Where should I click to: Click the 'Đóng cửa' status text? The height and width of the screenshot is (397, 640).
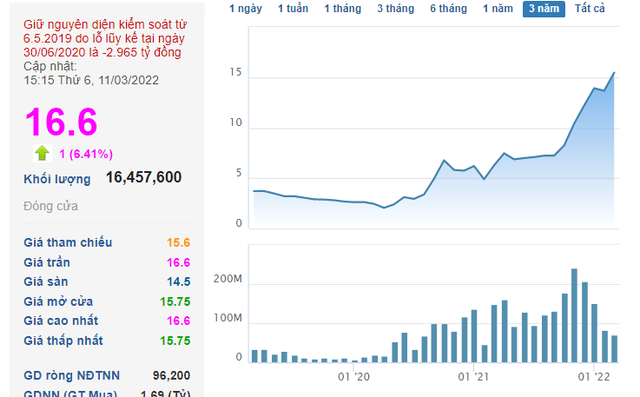[51, 206]
